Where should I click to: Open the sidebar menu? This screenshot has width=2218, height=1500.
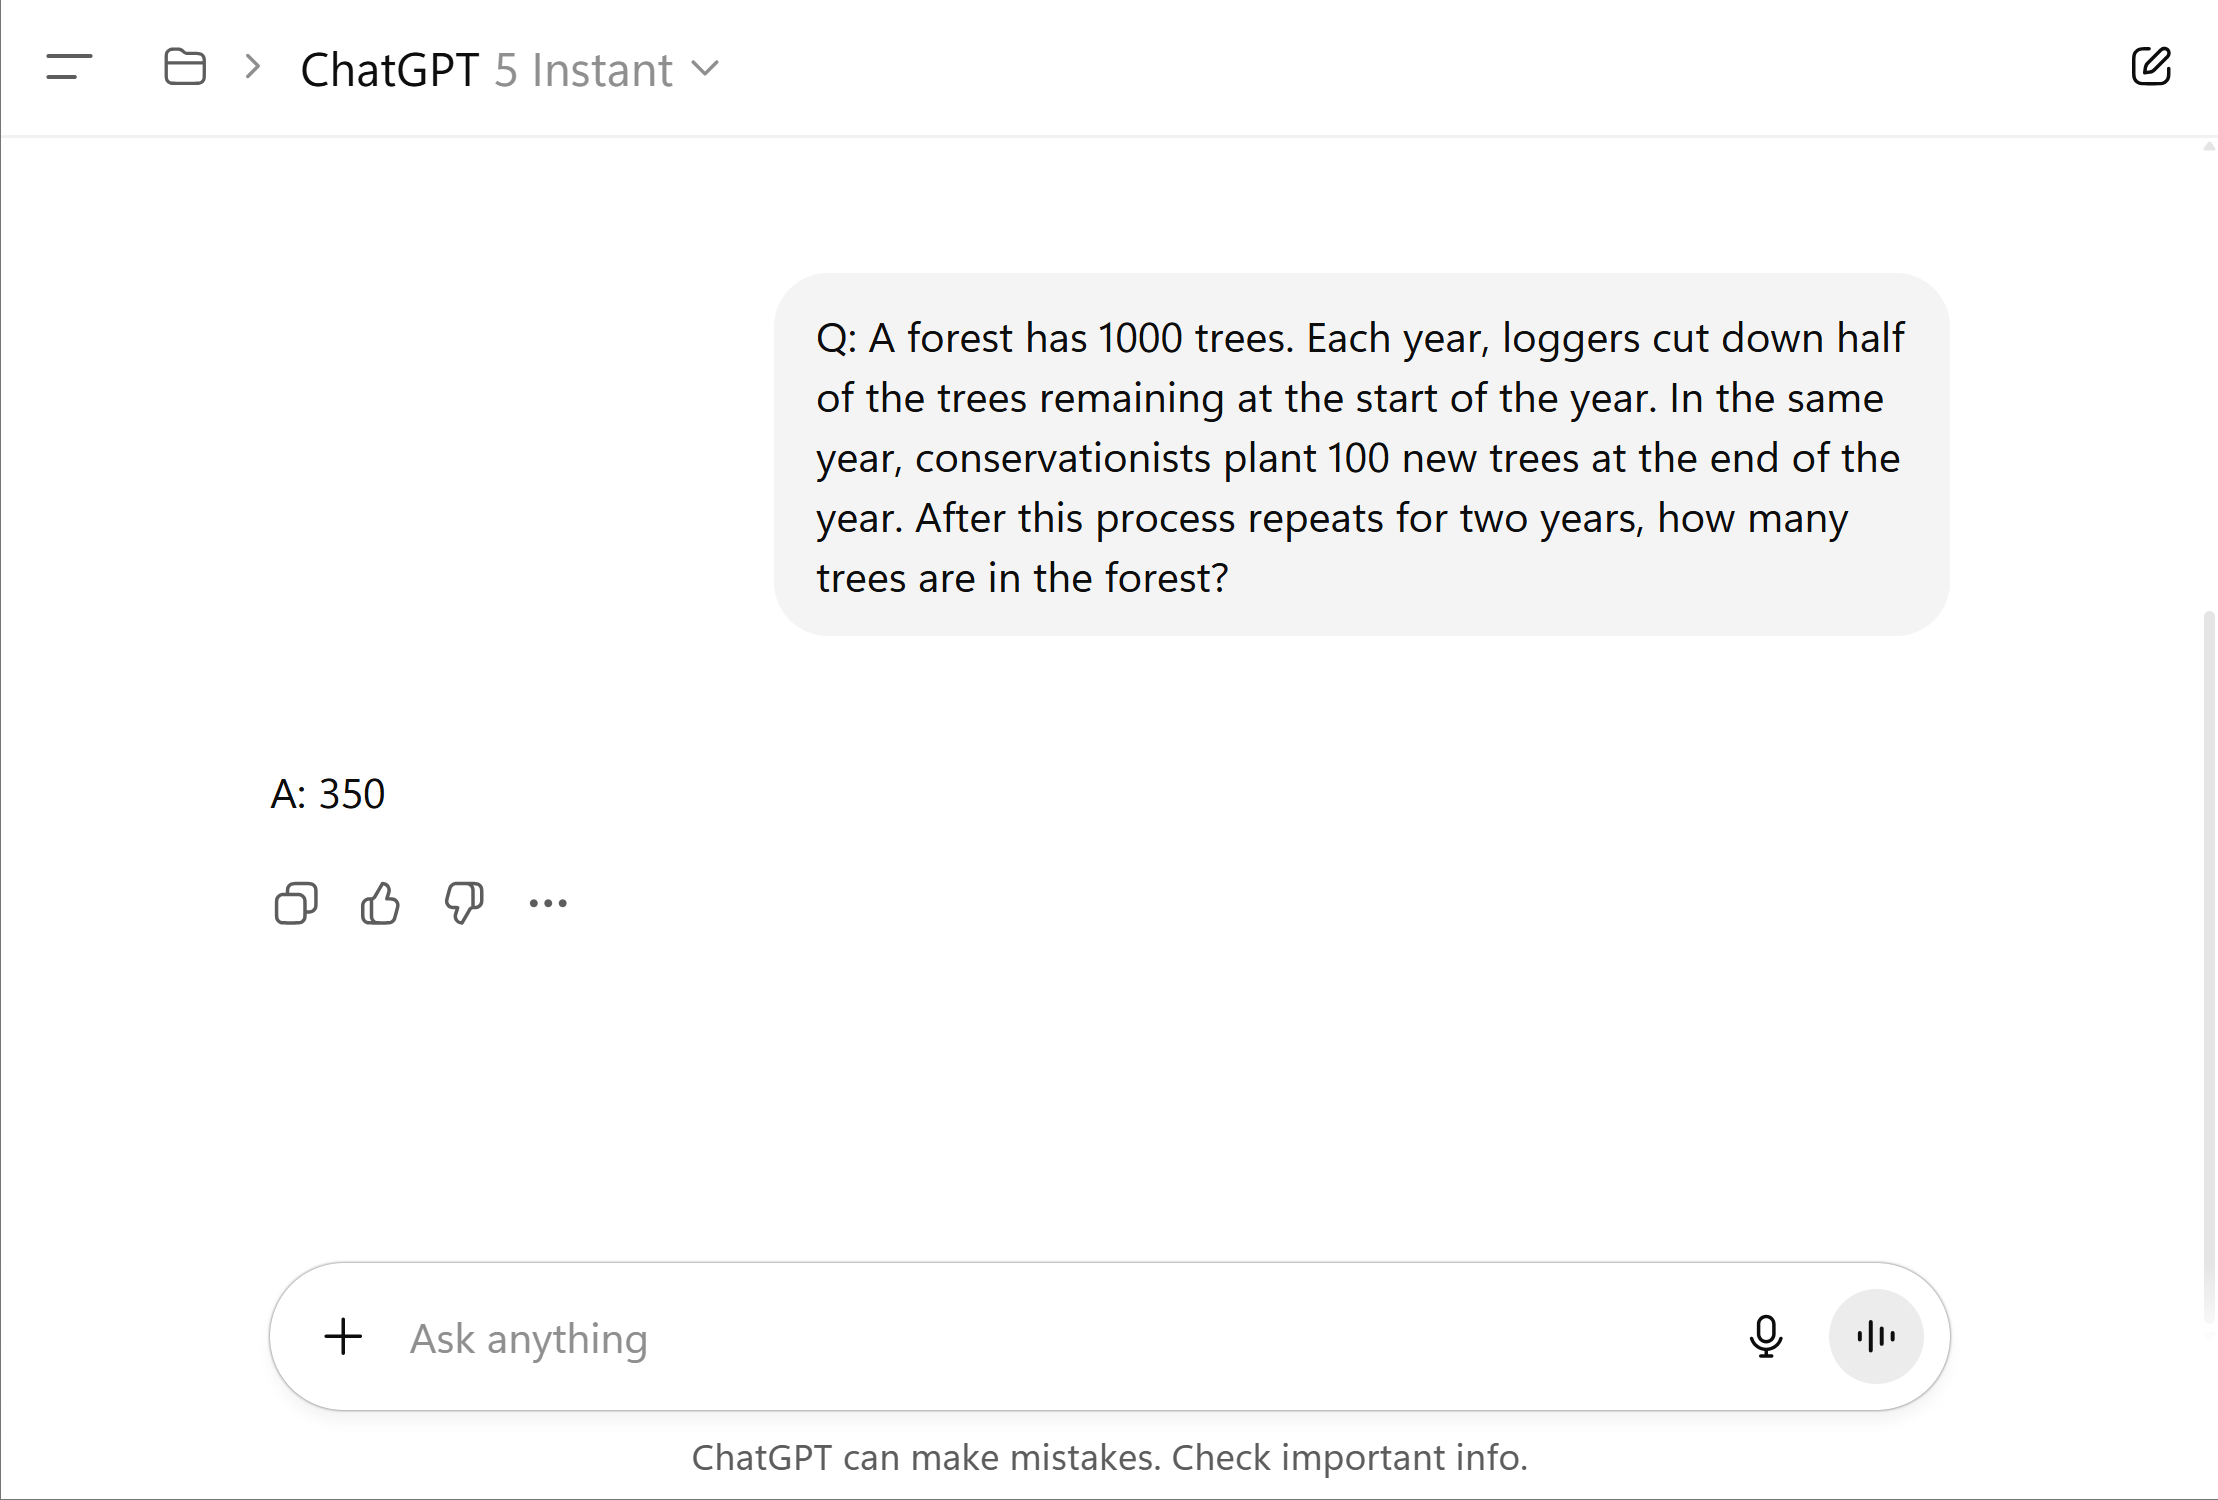69,67
